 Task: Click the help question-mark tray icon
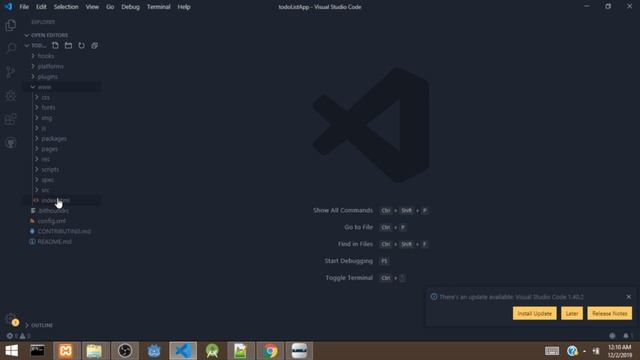pos(572,351)
